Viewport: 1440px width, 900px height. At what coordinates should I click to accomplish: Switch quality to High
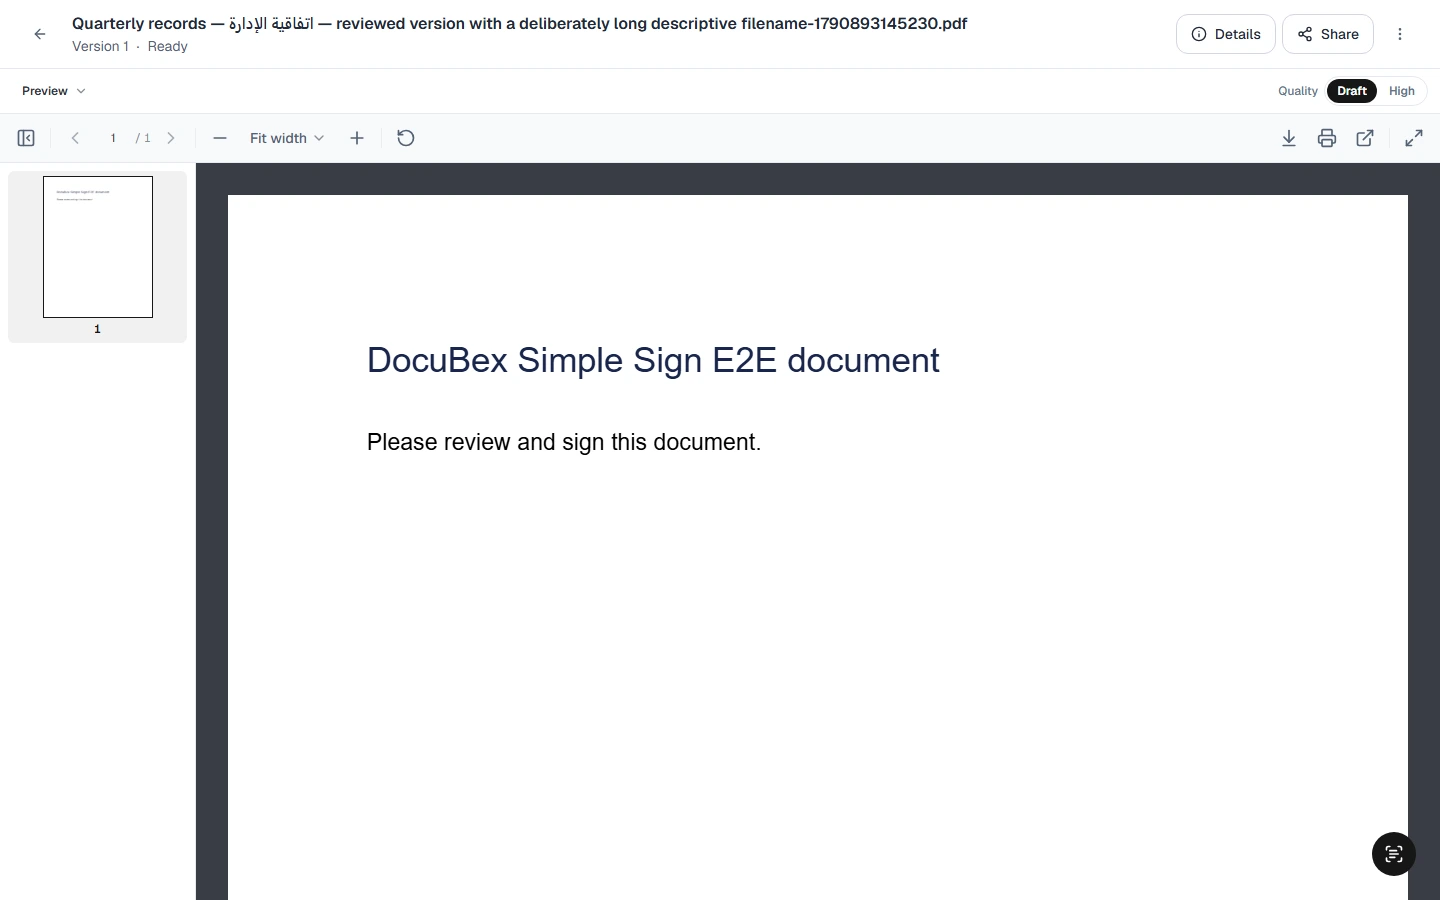click(x=1402, y=91)
